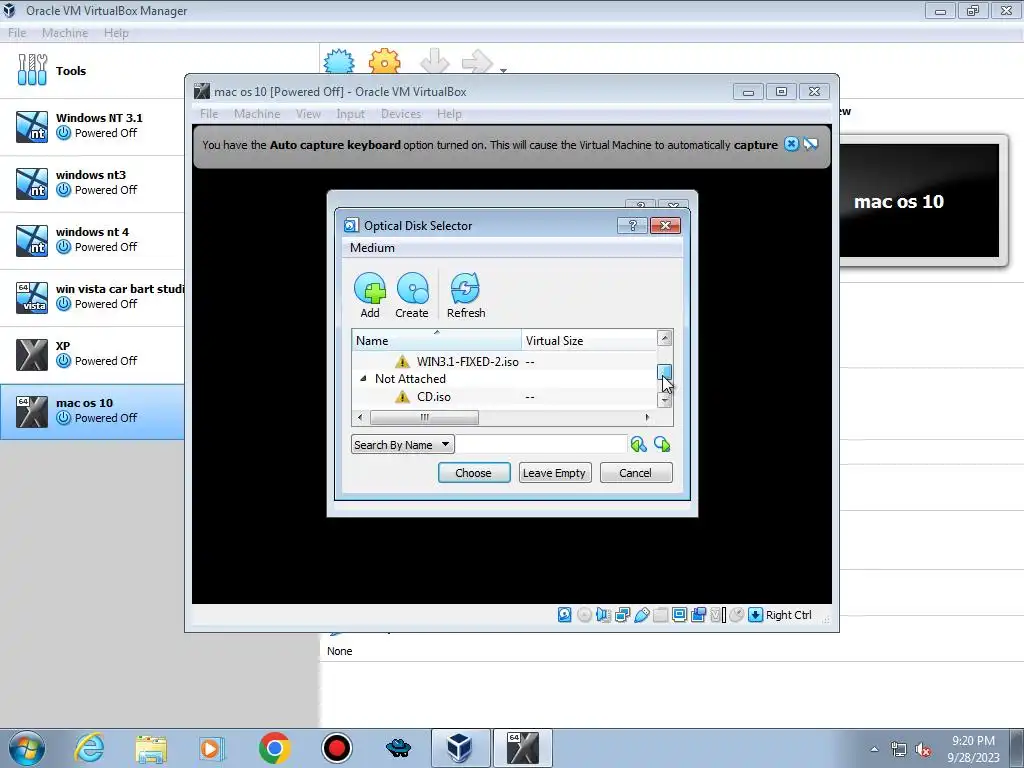
Task: Click the audio status bar indicator
Action: [603, 615]
